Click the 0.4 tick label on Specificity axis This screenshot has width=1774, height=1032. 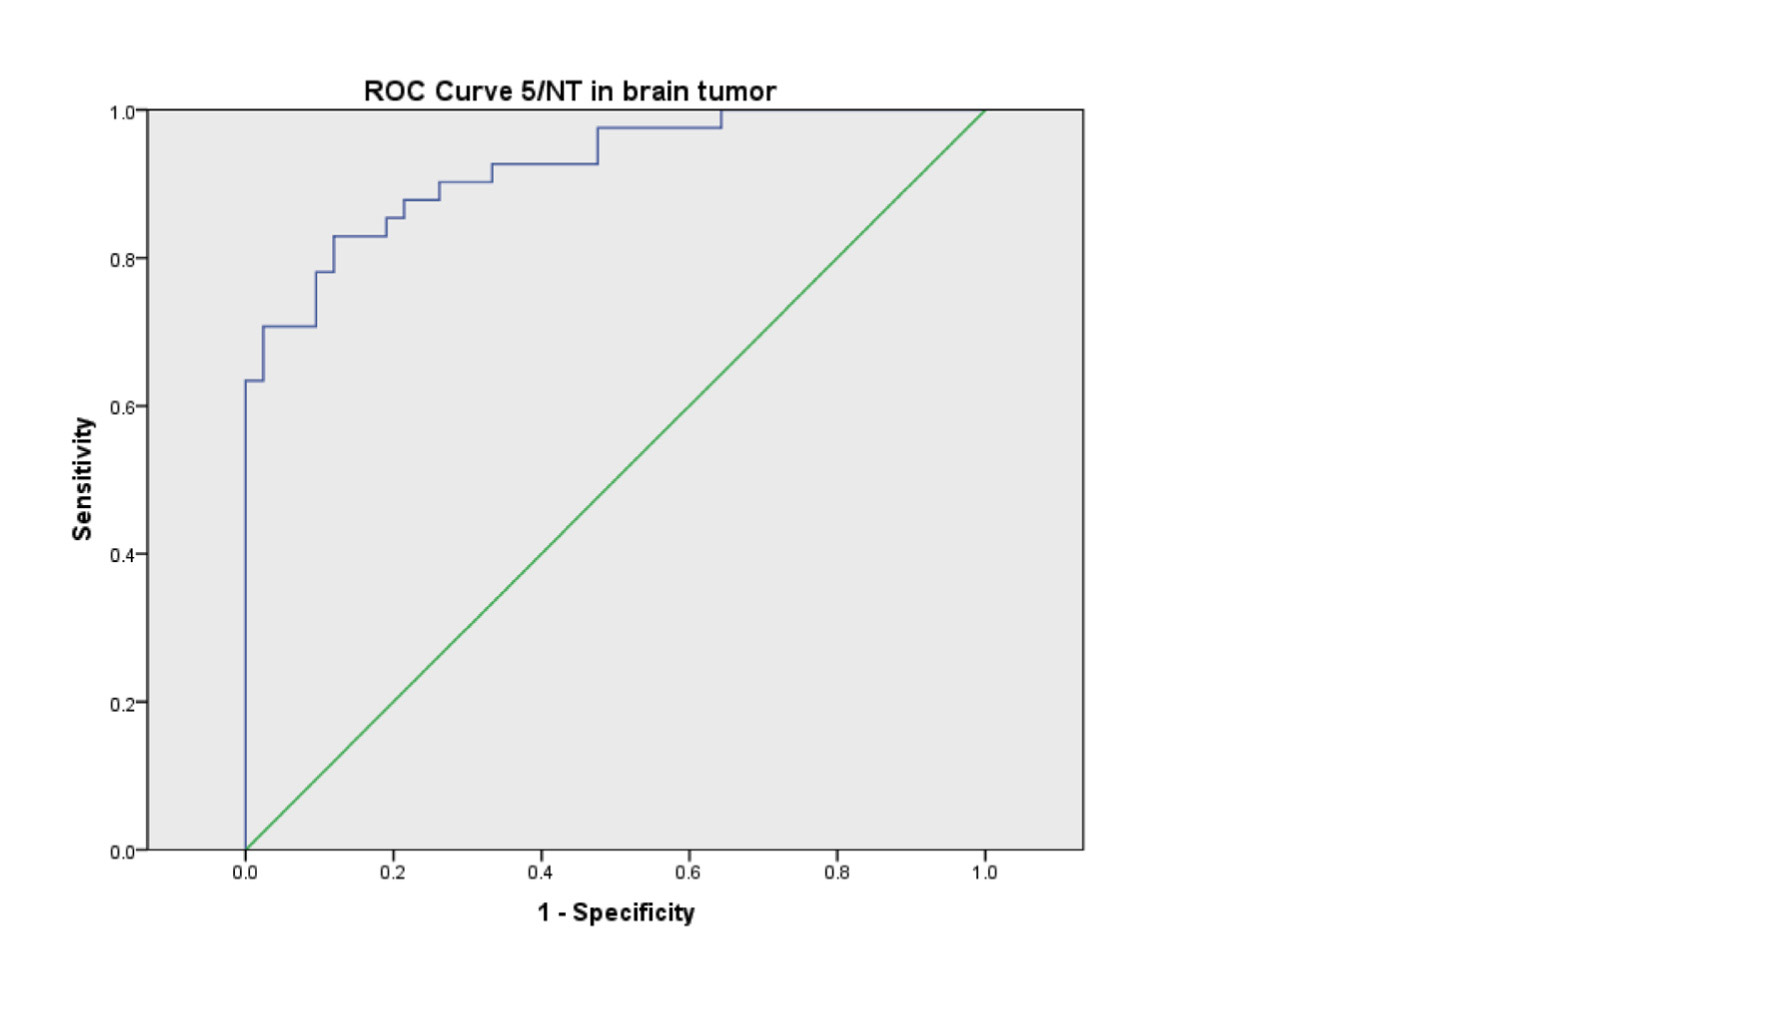click(x=540, y=873)
